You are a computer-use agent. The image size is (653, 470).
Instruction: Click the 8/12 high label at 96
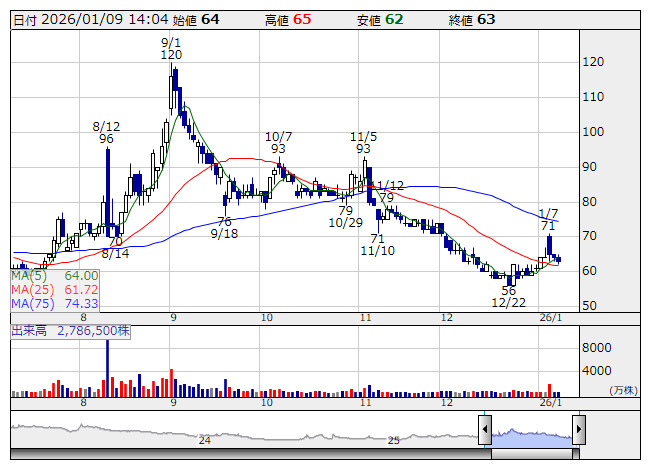106,133
